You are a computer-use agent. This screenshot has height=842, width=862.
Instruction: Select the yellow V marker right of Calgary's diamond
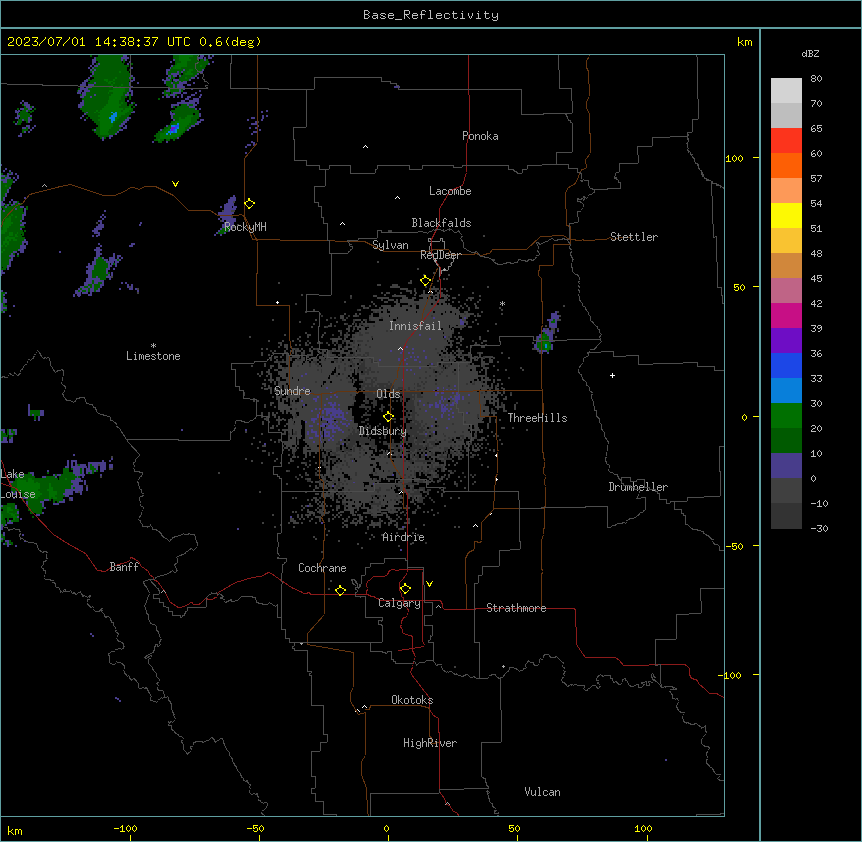click(x=429, y=584)
